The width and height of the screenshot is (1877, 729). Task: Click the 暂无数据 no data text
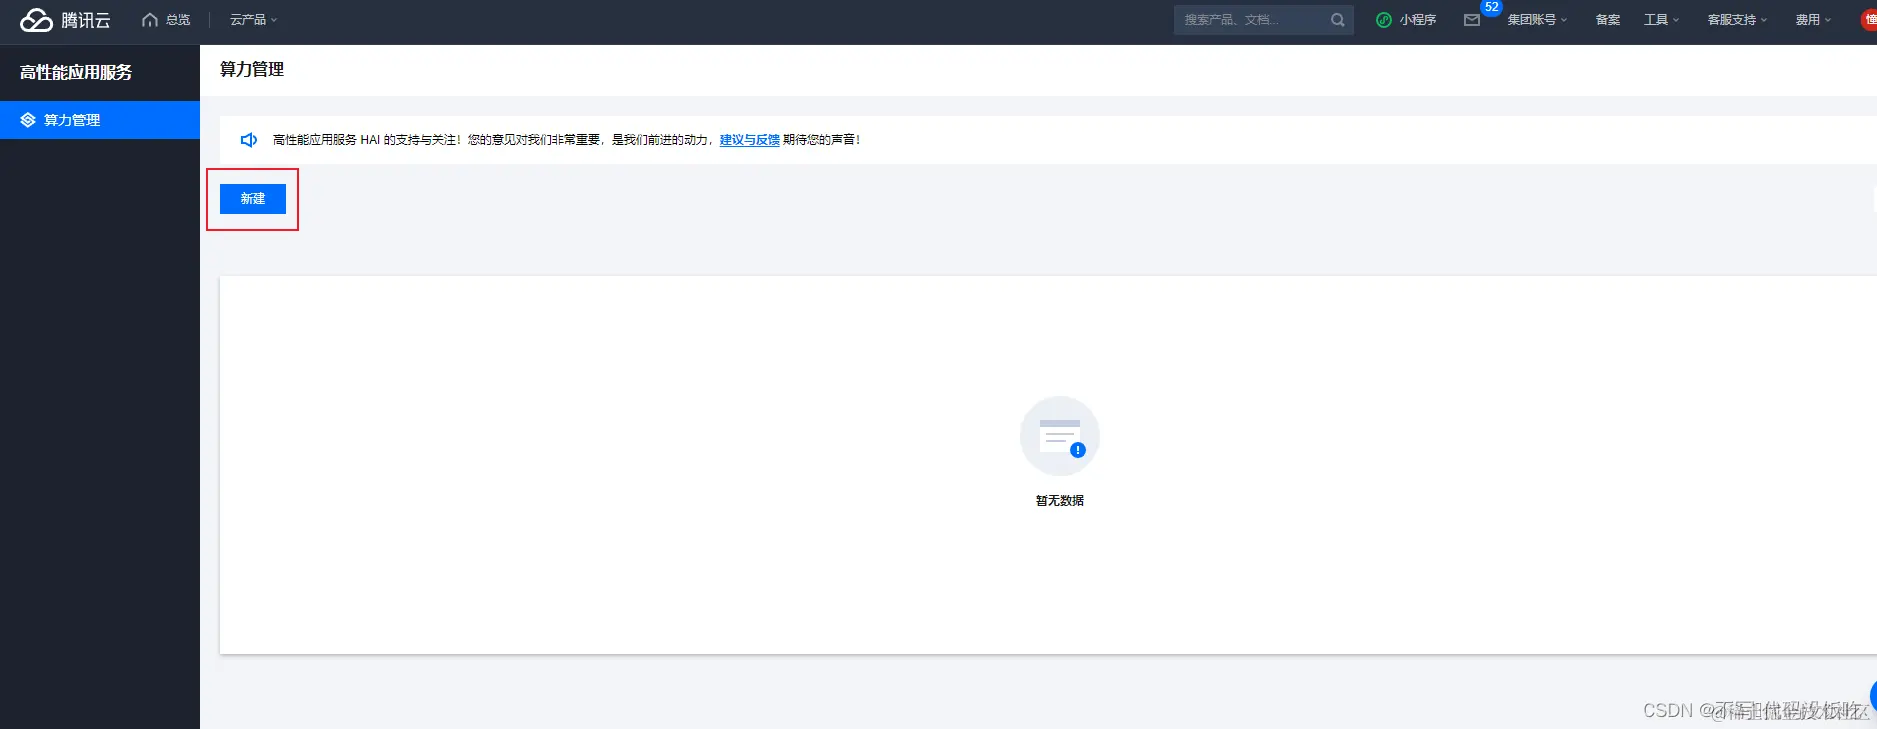pos(1060,501)
